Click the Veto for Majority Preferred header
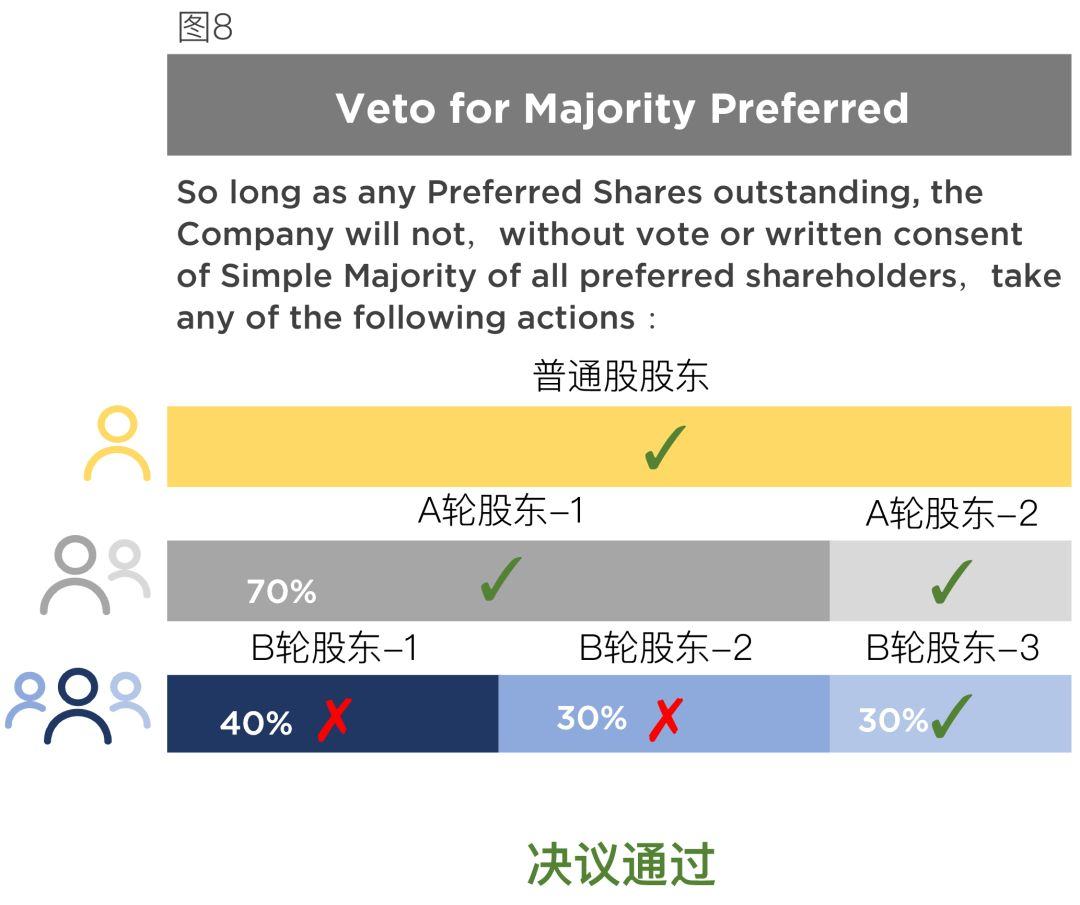This screenshot has height=905, width=1080. [x=620, y=106]
